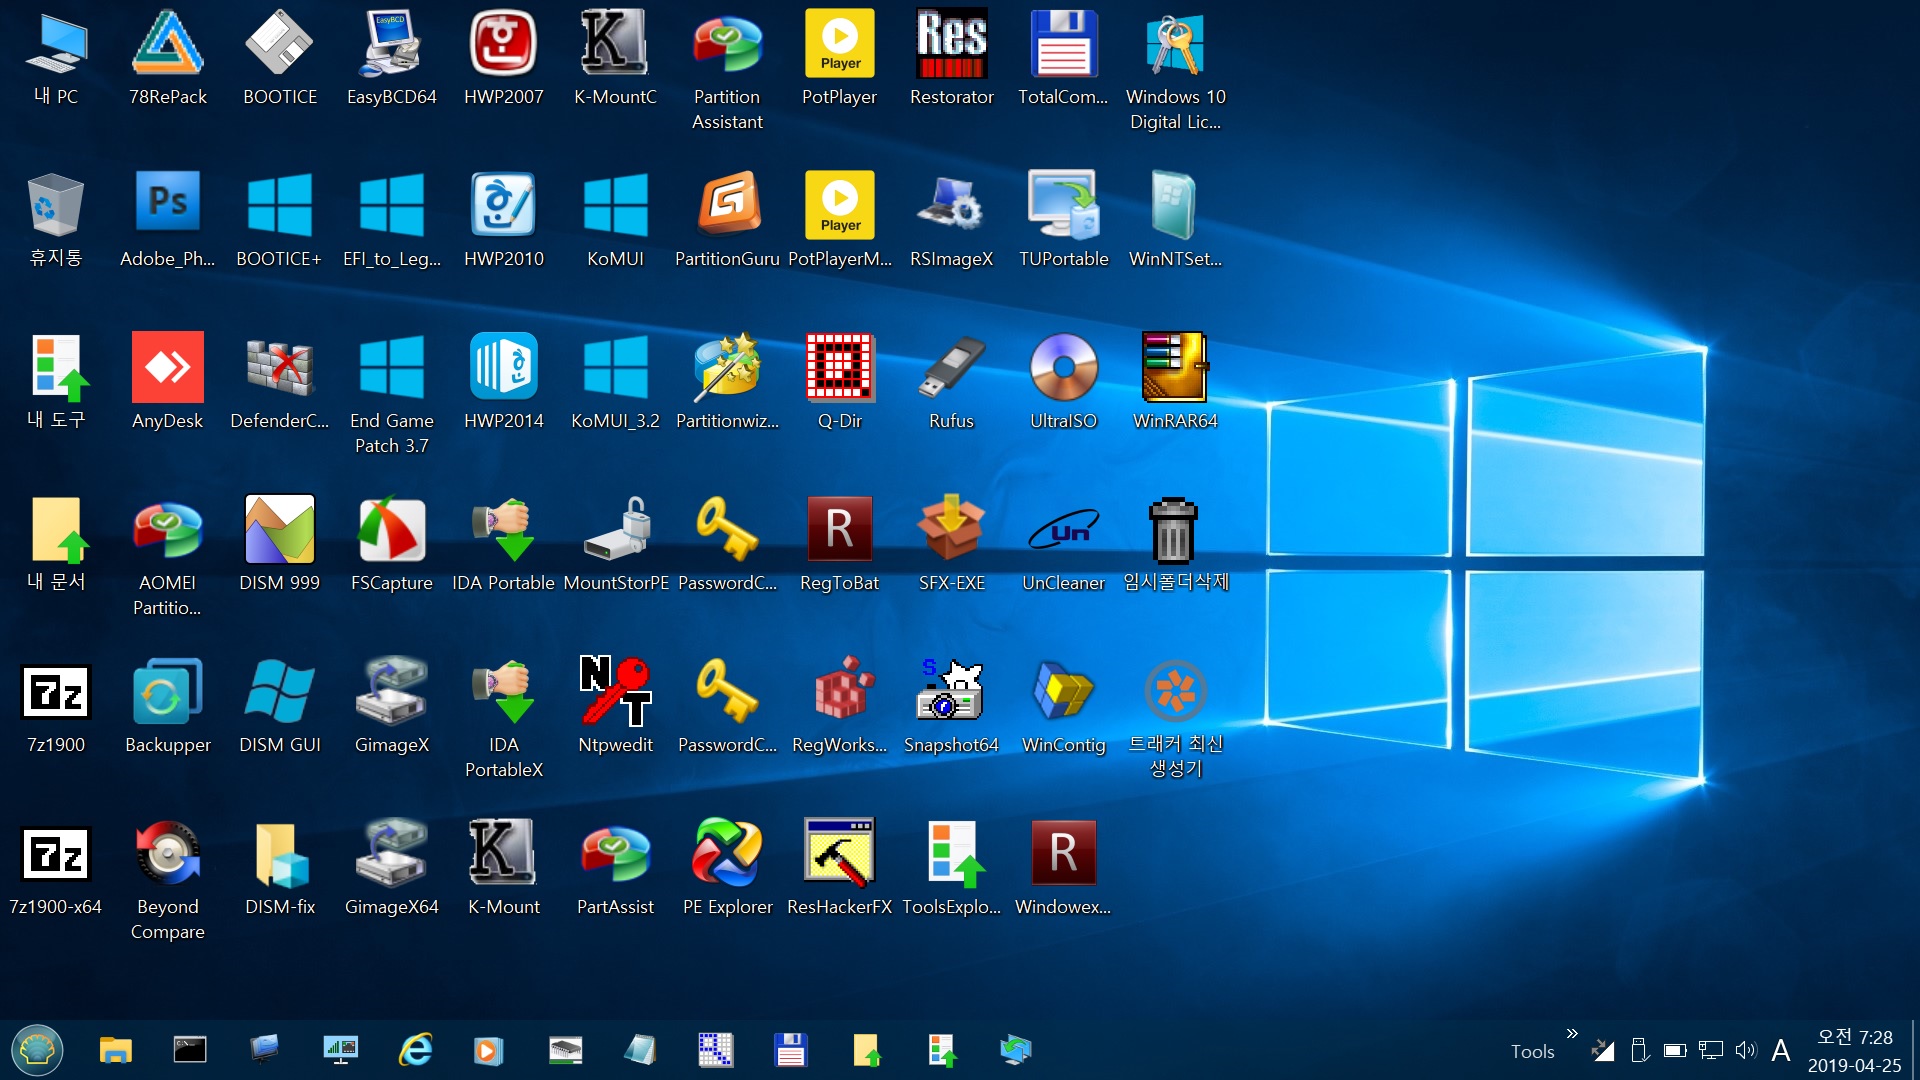Screen dimensions: 1920x1080
Task: Click the UltraISO disc icon
Action: 1063,368
